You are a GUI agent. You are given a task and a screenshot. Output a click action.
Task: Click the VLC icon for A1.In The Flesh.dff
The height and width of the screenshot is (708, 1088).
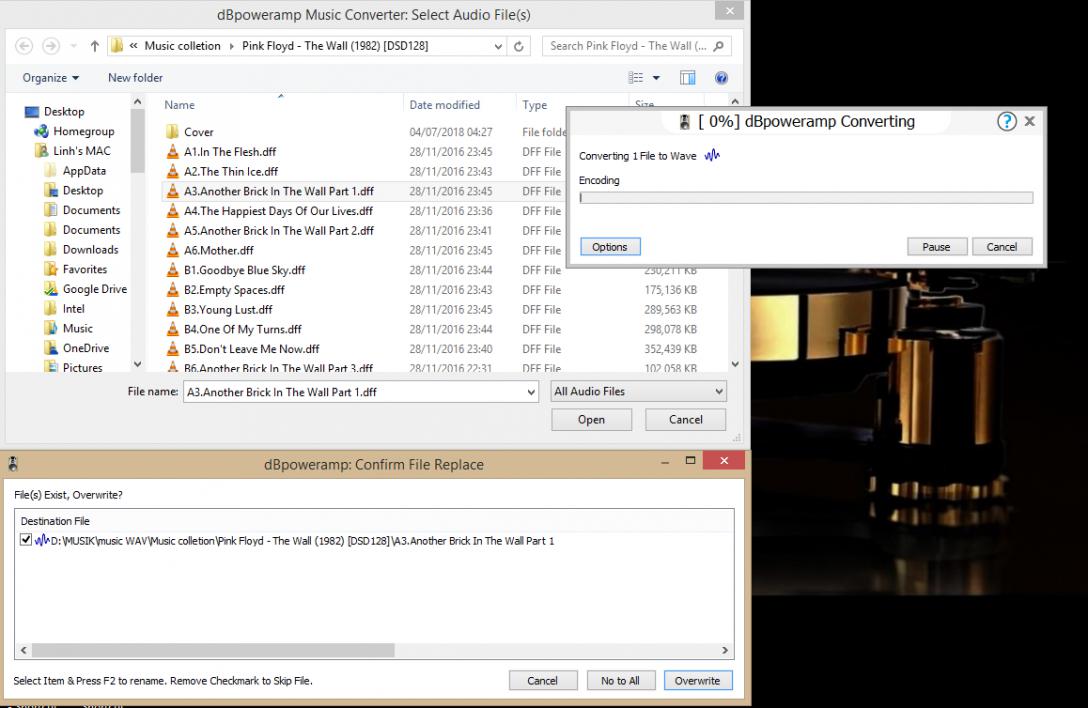172,152
